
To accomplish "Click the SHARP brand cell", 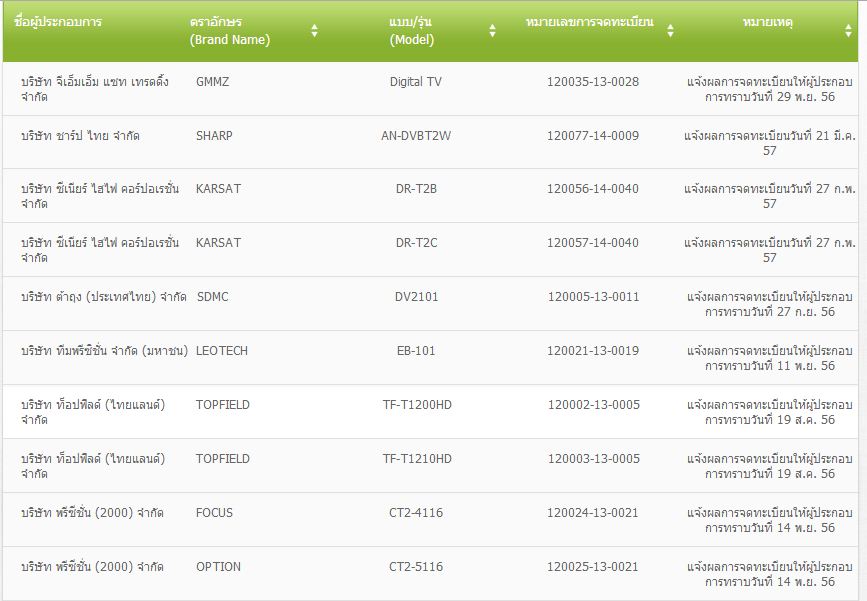I will tap(214, 136).
